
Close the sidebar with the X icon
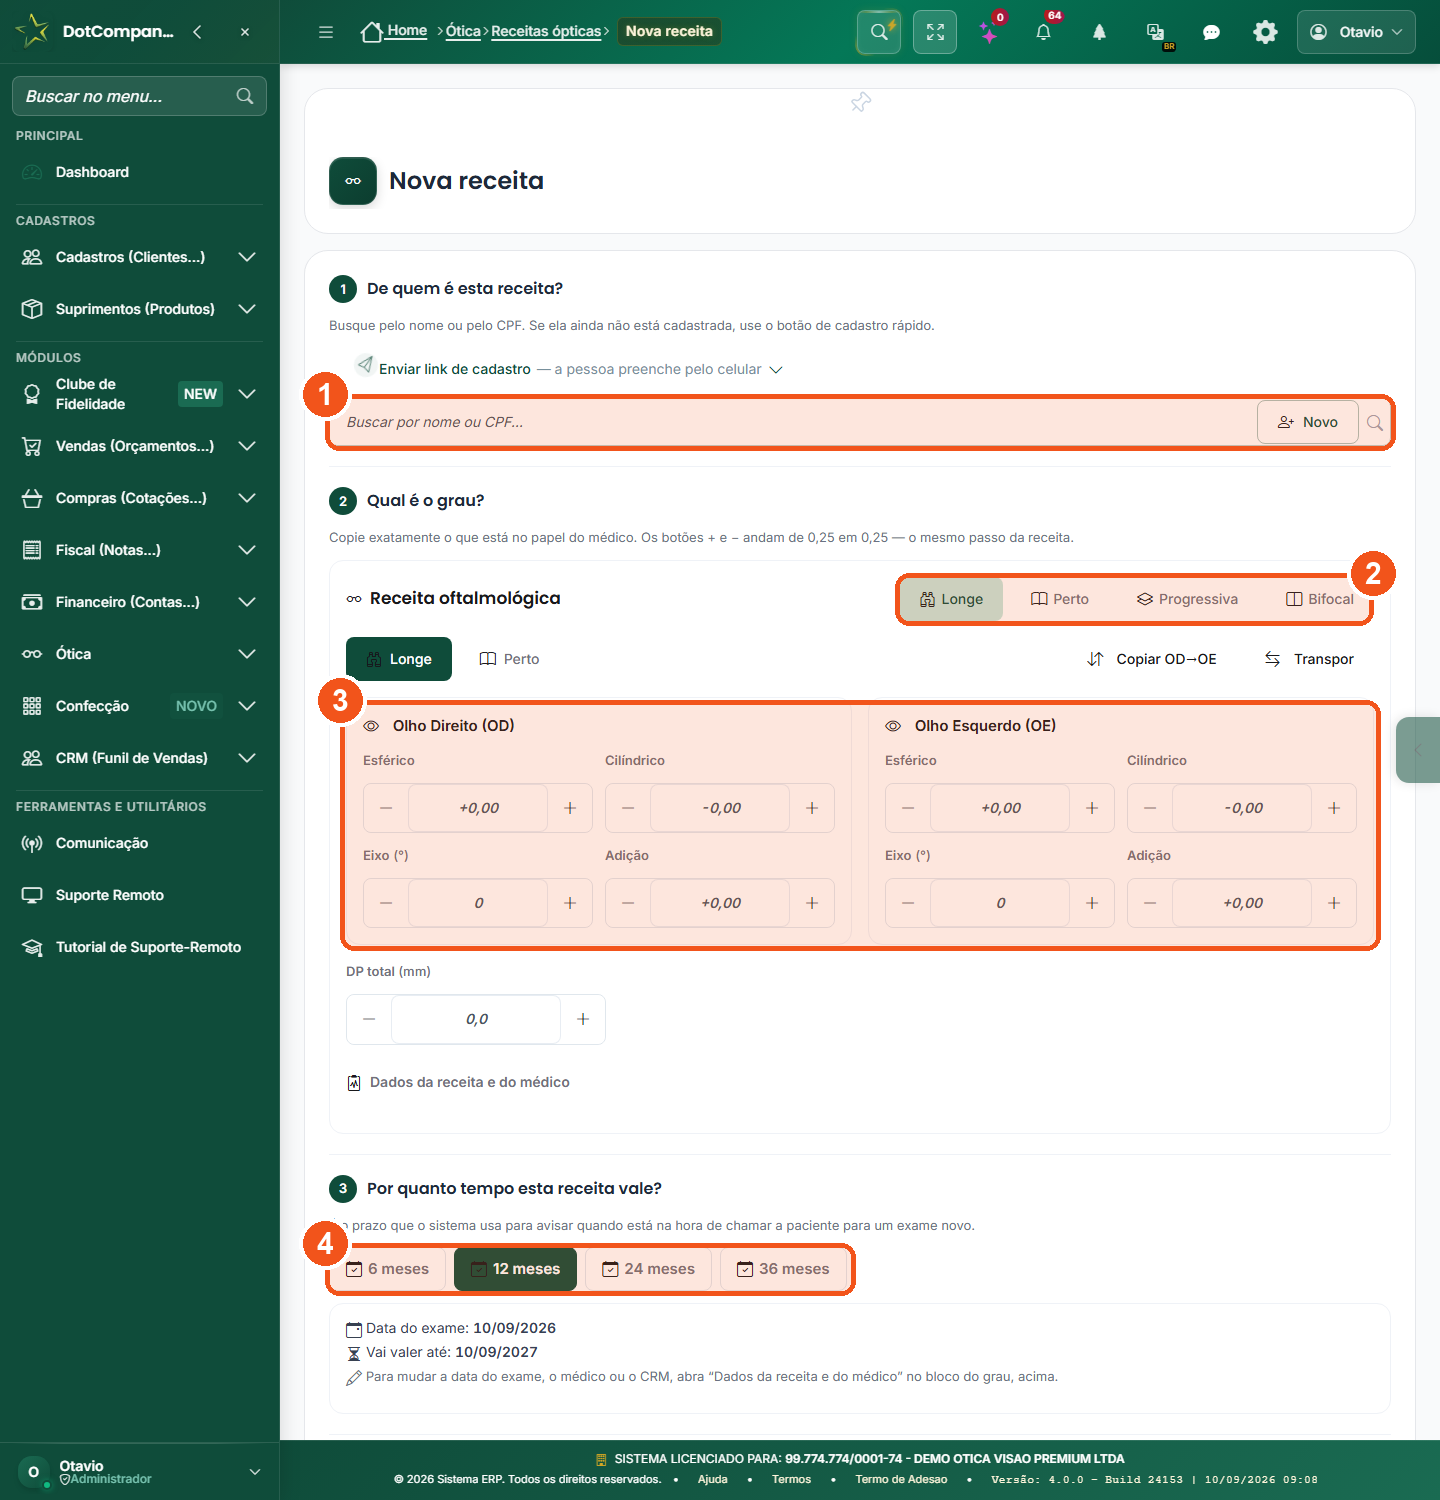point(245,32)
